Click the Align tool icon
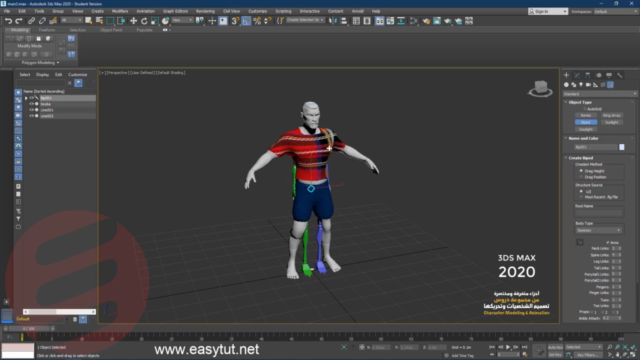The height and width of the screenshot is (360, 640). tap(344, 21)
